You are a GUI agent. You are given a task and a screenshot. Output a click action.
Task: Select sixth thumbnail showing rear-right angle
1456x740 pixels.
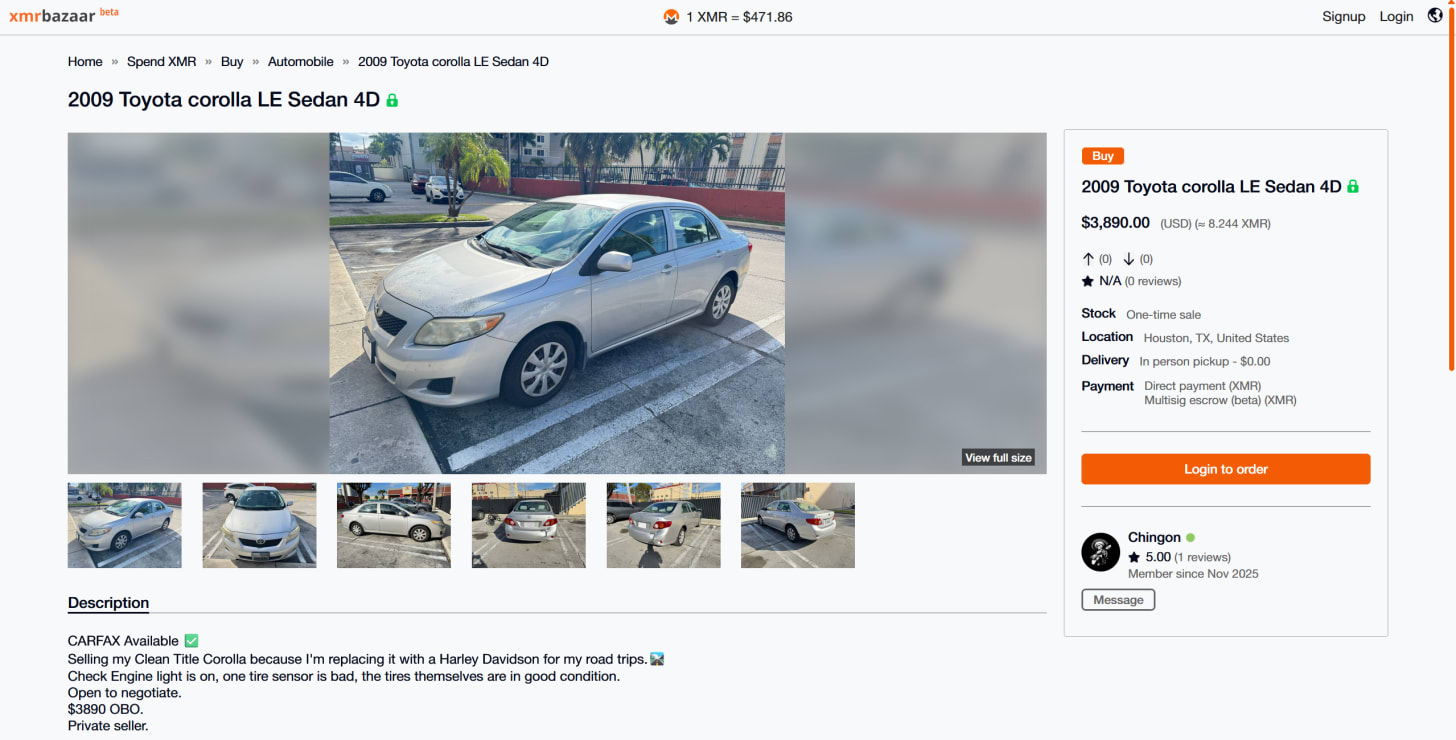tap(798, 525)
